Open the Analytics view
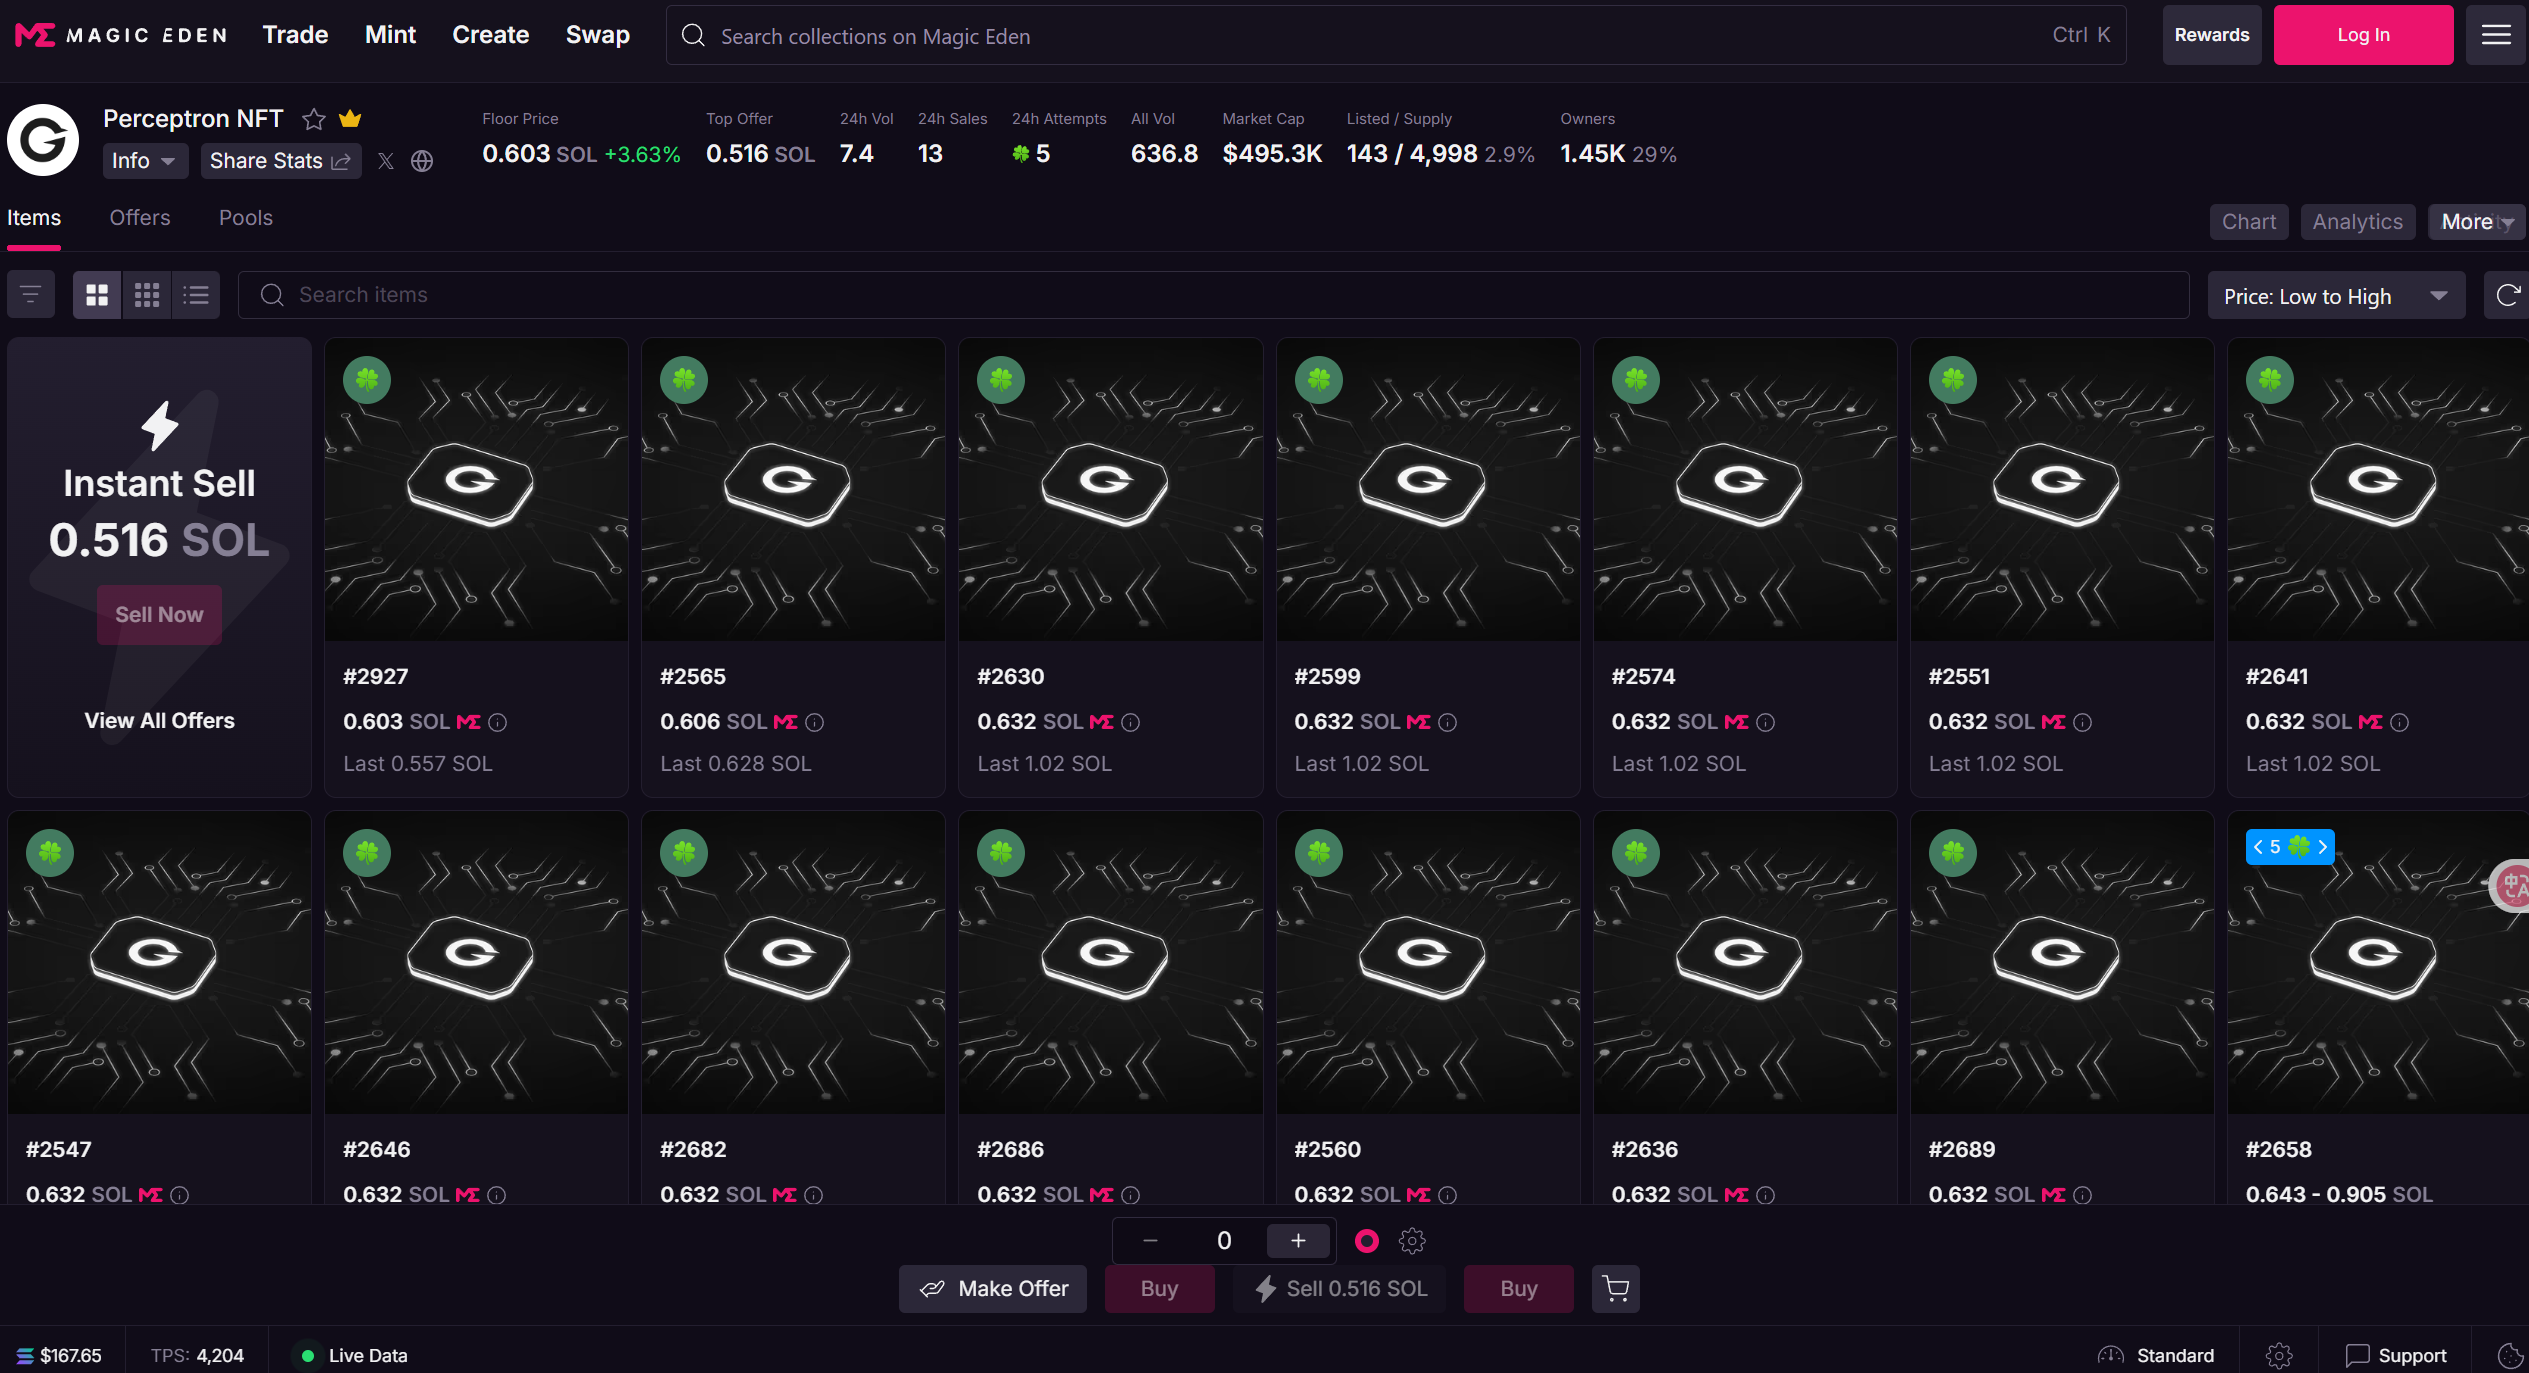2529x1373 pixels. pyautogui.click(x=2357, y=222)
